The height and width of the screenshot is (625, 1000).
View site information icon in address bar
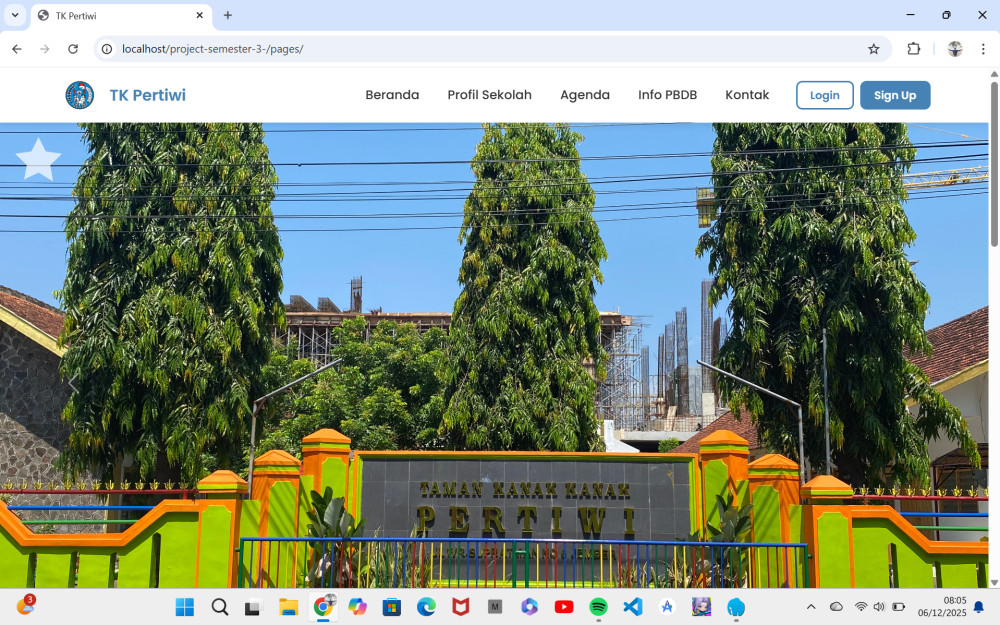107,49
